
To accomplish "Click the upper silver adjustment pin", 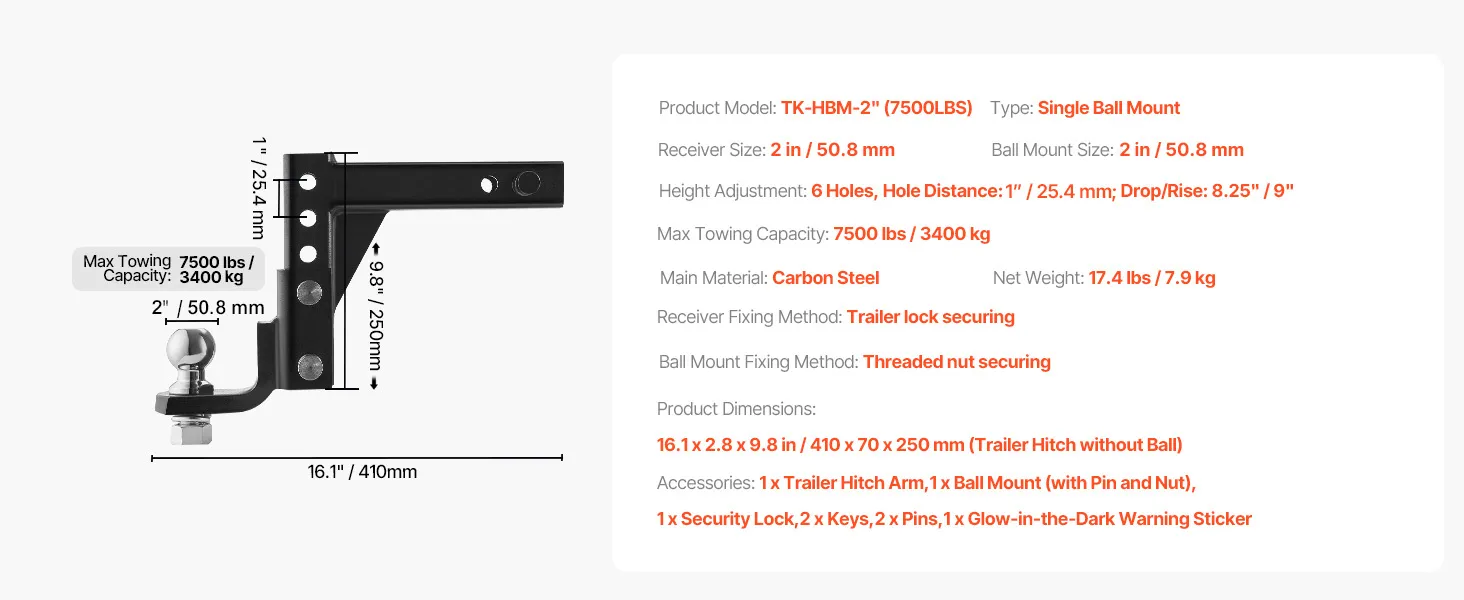I will [309, 292].
